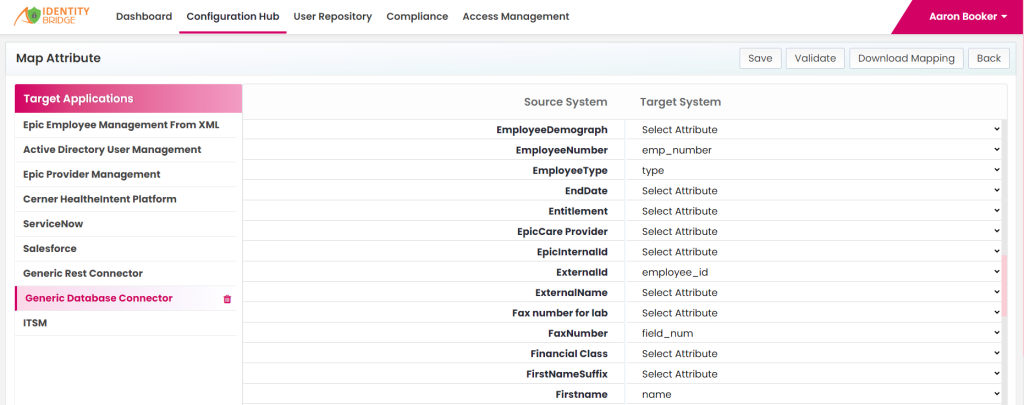
Task: Open EndDate target attribute dropdown
Action: click(x=816, y=191)
